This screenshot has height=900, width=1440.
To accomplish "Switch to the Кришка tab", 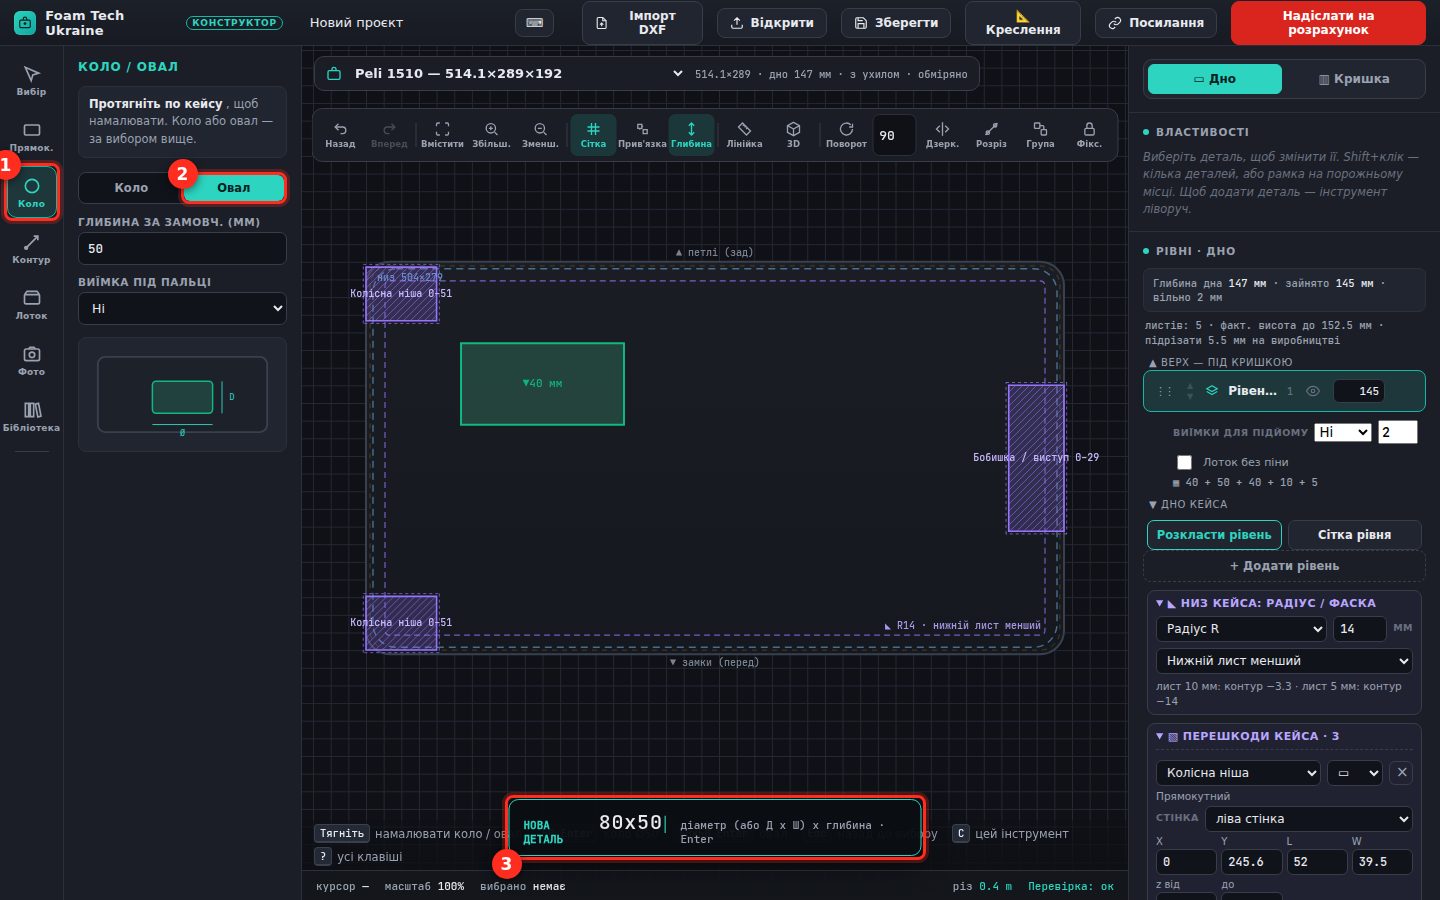I will pos(1354,79).
